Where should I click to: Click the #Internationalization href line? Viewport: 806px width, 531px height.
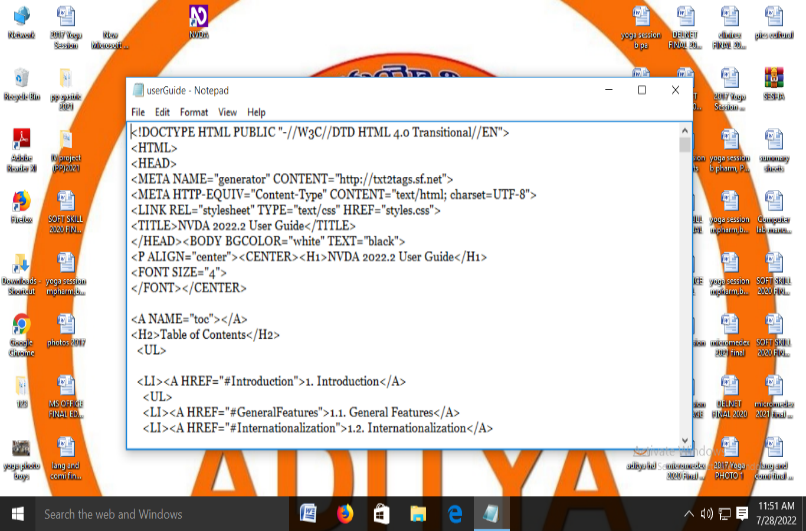pyautogui.click(x=318, y=428)
